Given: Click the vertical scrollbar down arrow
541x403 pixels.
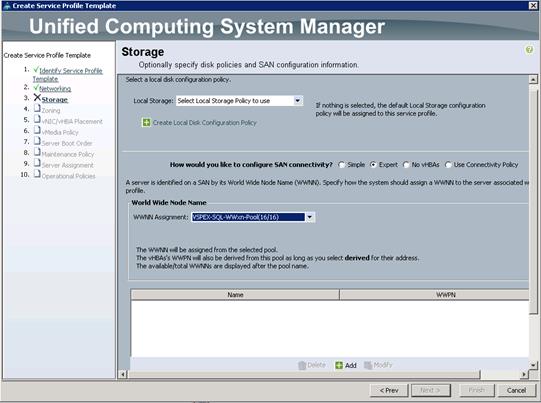Looking at the screenshot, I should pyautogui.click(x=533, y=365).
